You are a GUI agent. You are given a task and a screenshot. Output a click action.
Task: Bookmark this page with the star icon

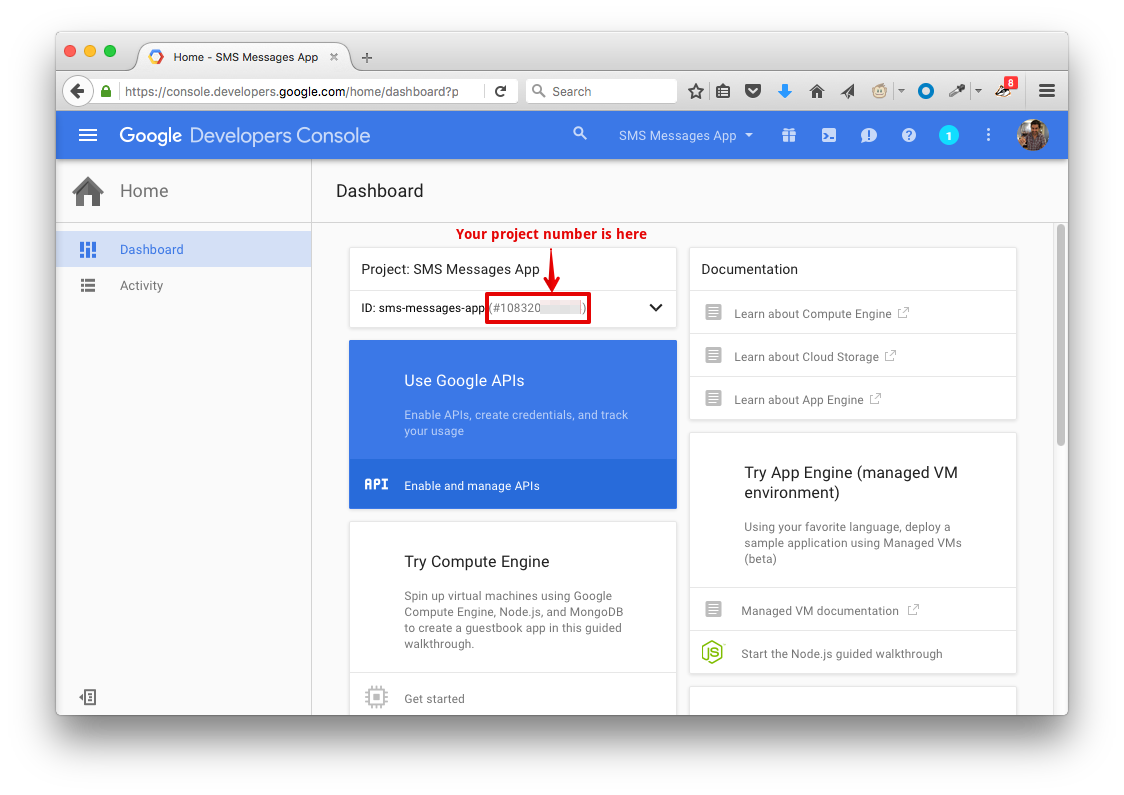point(695,91)
